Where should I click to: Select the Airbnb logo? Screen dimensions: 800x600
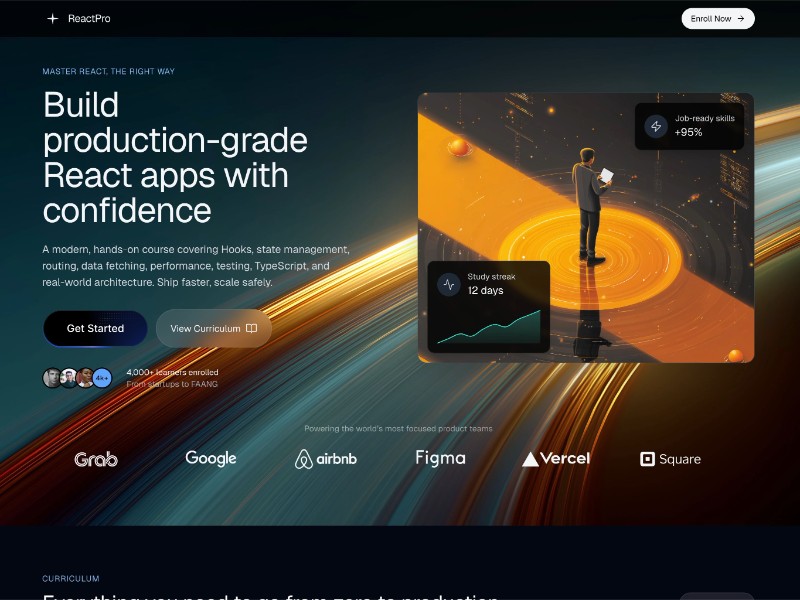pos(326,458)
